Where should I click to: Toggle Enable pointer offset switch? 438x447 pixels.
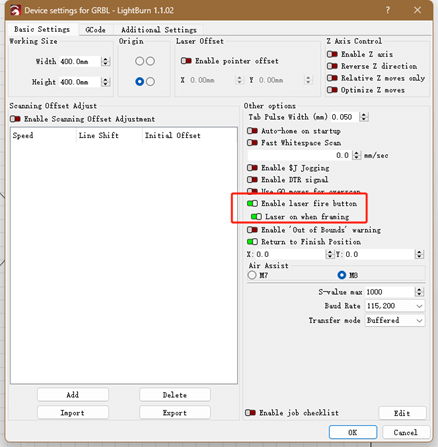pos(186,61)
